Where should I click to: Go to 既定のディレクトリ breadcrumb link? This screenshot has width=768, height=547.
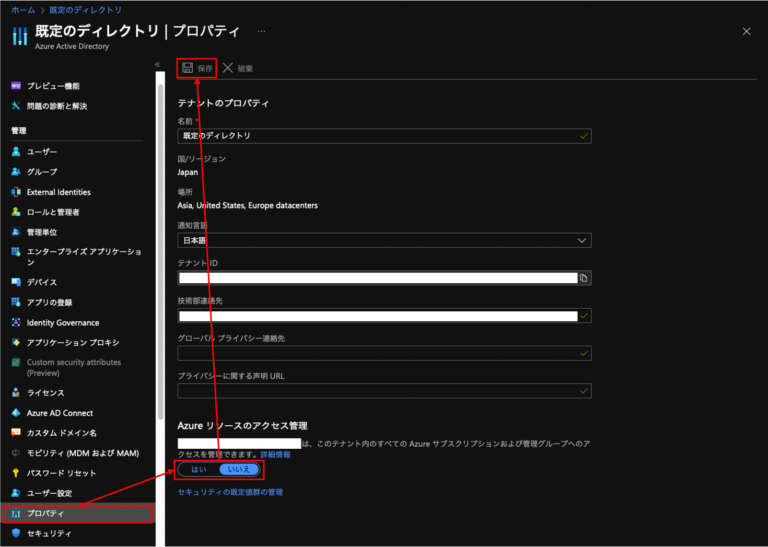86,10
